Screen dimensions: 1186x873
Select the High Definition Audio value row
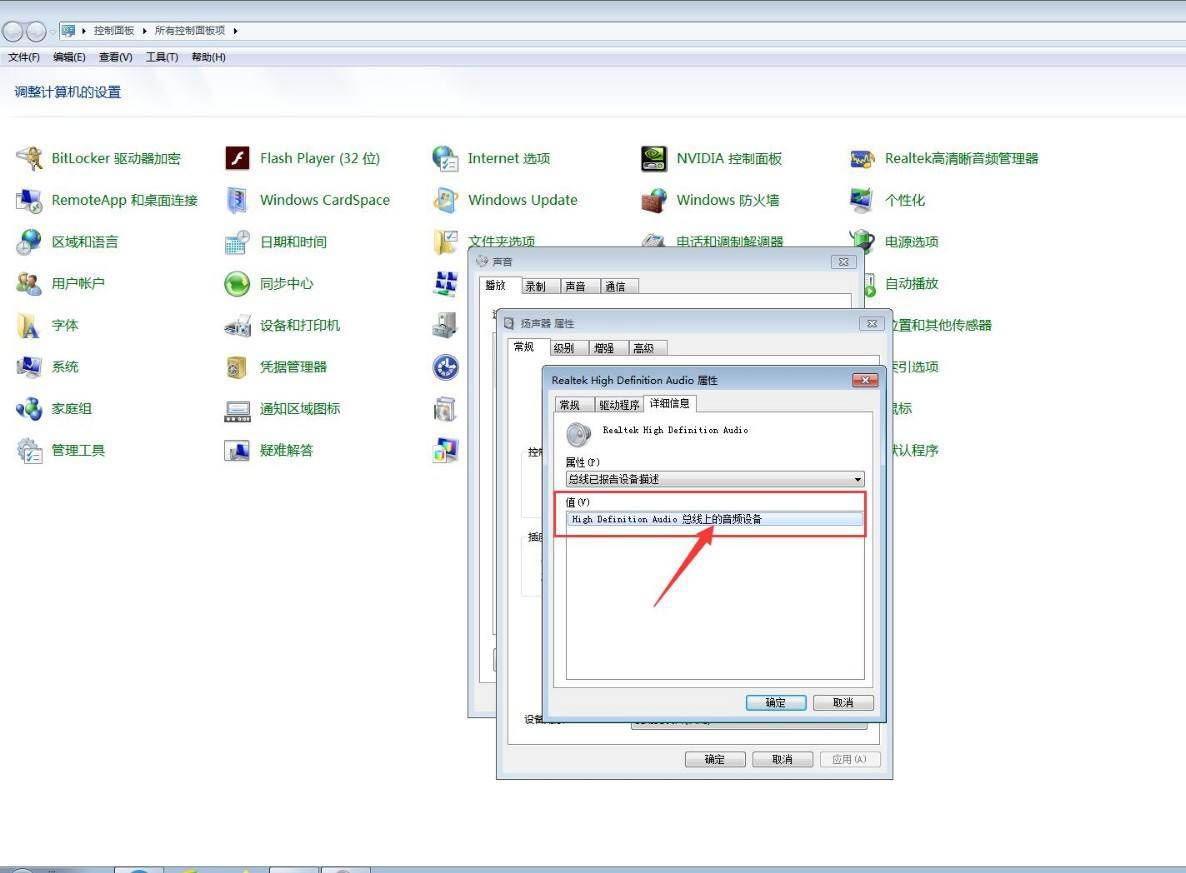[x=713, y=519]
